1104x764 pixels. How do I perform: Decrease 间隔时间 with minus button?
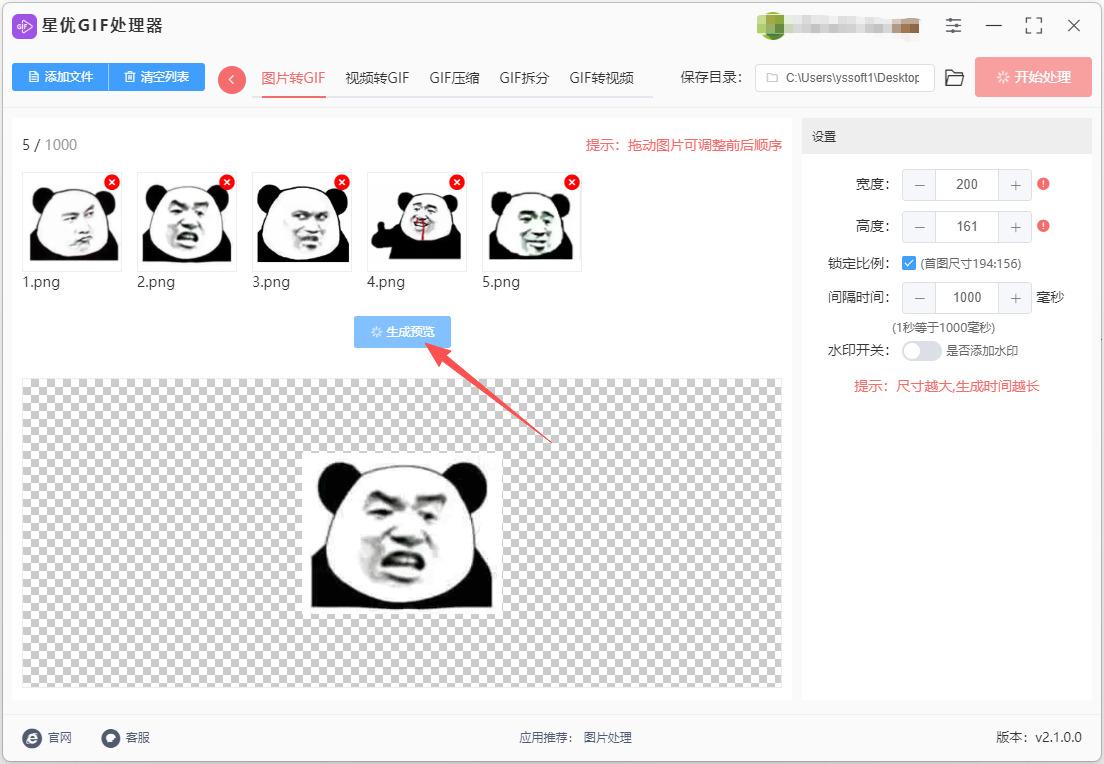pyautogui.click(x=920, y=298)
